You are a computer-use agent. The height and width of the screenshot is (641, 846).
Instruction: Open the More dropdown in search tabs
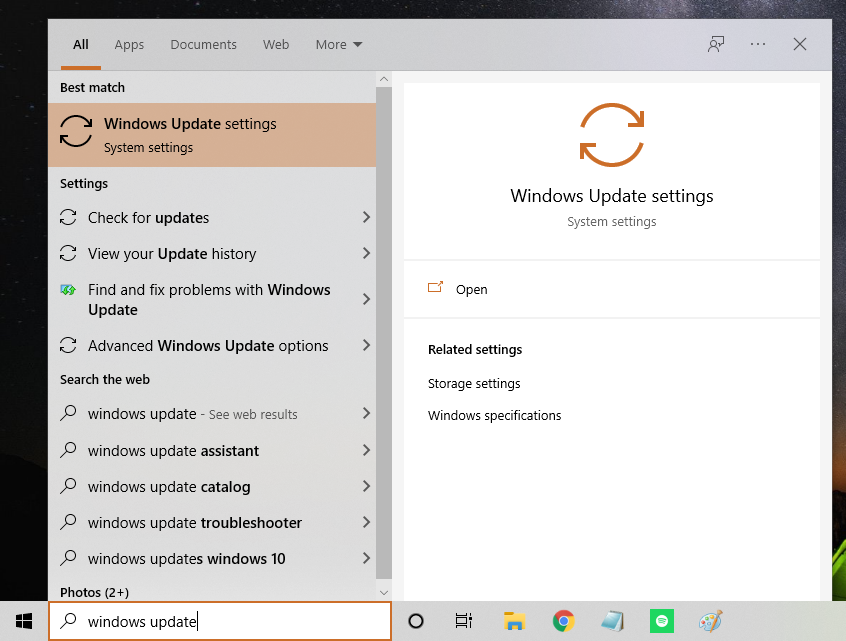[338, 45]
